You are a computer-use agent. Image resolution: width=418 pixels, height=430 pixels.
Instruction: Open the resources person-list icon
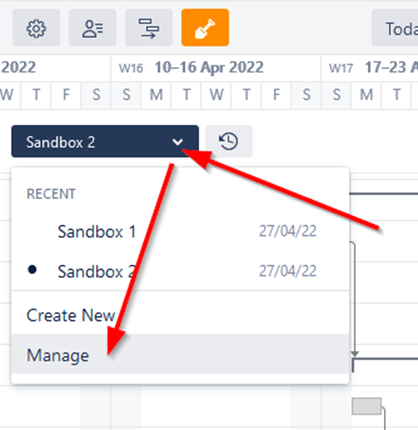(92, 28)
